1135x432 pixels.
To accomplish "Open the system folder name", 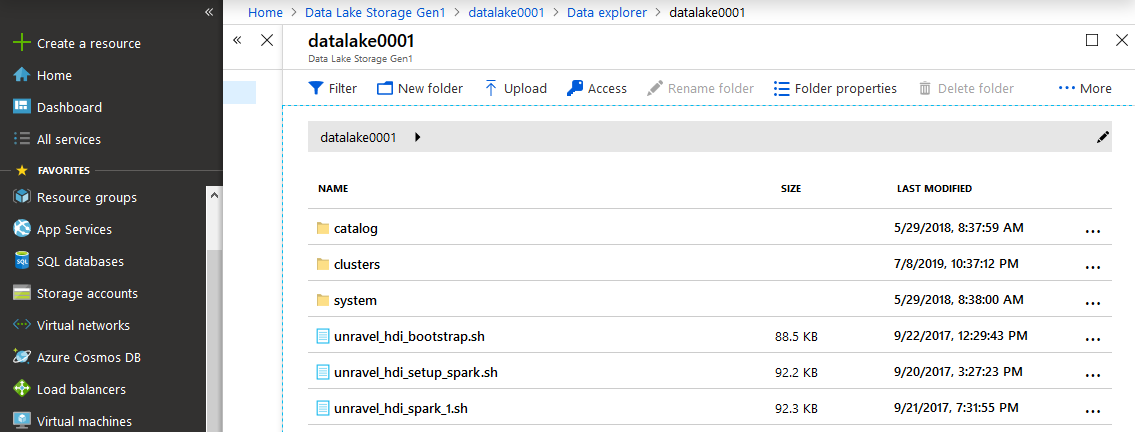I will pyautogui.click(x=355, y=300).
